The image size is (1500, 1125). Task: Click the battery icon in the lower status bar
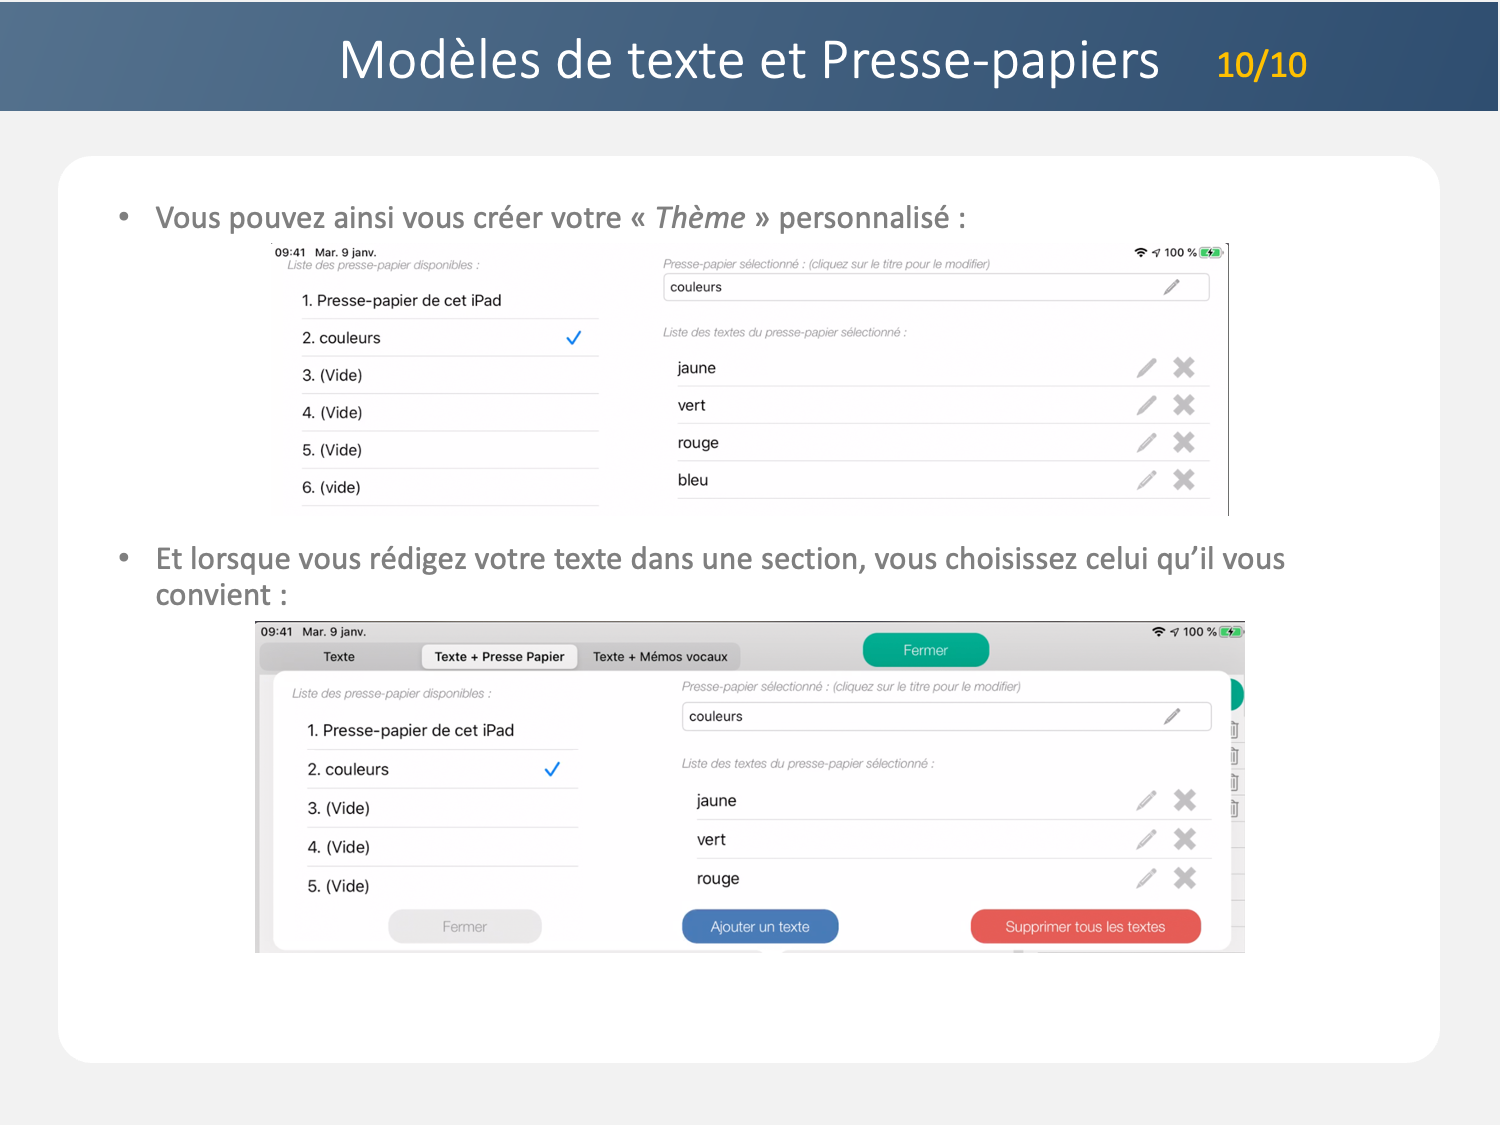click(1230, 632)
